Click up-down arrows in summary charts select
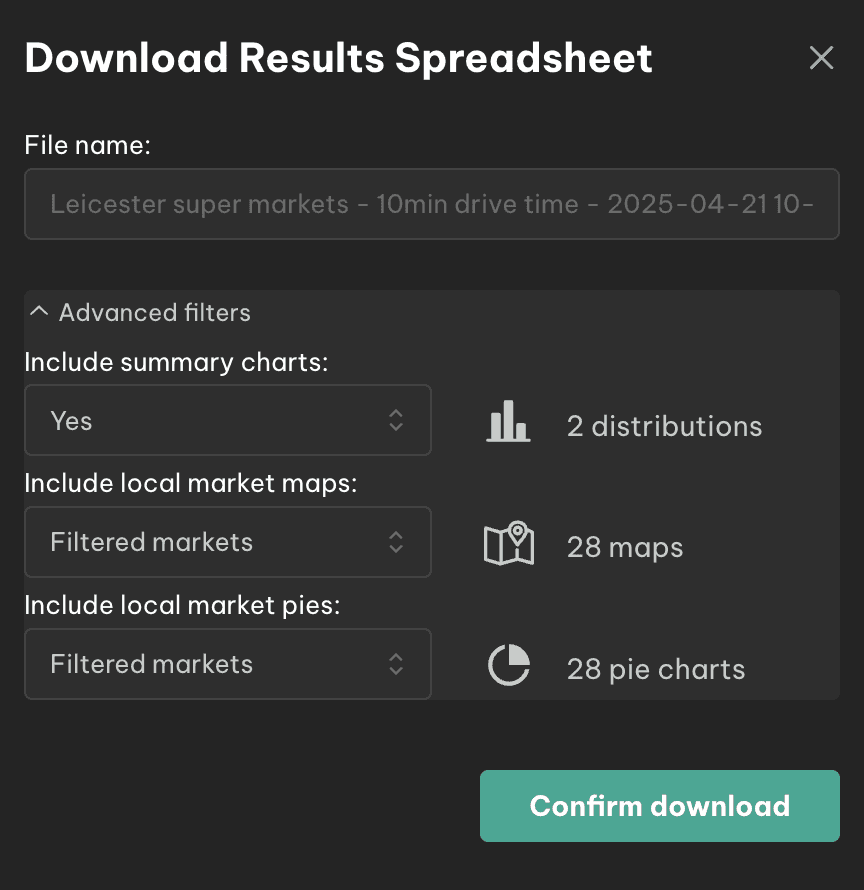 (396, 421)
